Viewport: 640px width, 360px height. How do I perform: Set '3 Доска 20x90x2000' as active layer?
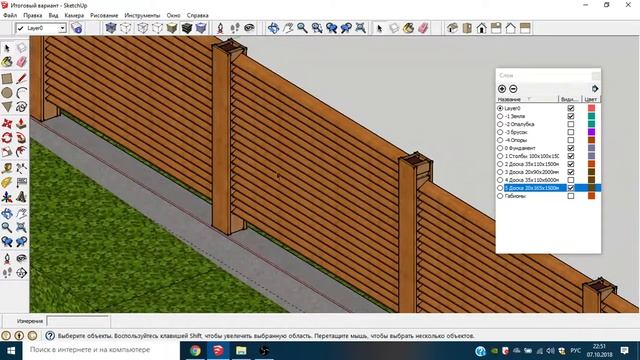pyautogui.click(x=500, y=172)
